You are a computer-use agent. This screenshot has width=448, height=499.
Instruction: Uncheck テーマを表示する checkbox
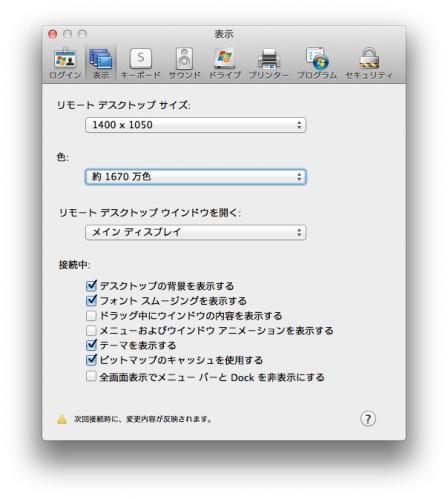91,345
